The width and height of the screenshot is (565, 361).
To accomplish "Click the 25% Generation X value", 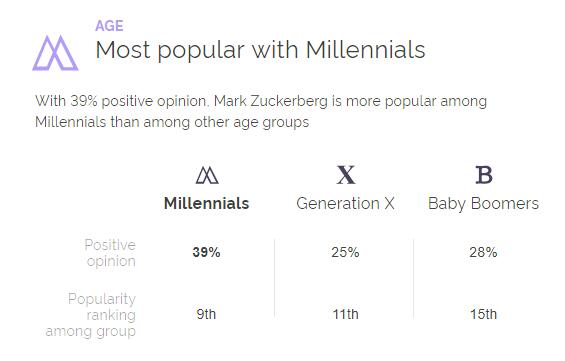I will 345,252.
